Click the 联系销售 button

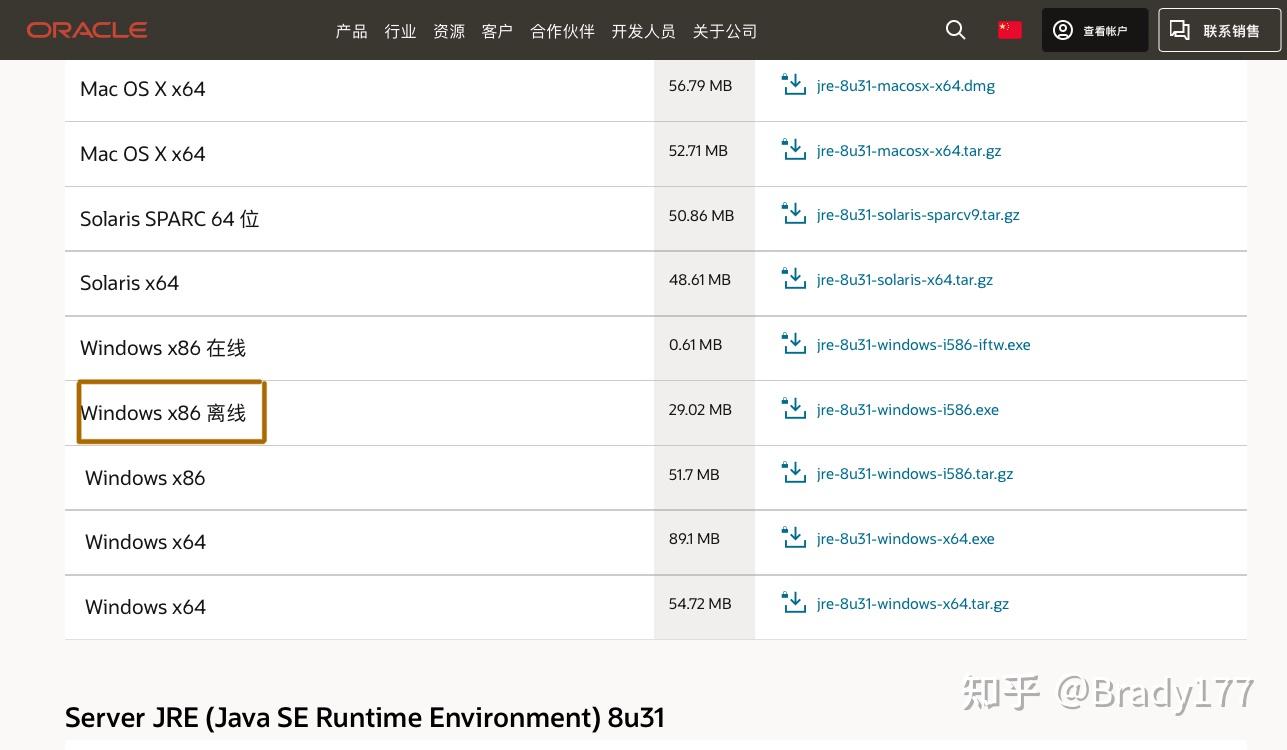click(1218, 30)
